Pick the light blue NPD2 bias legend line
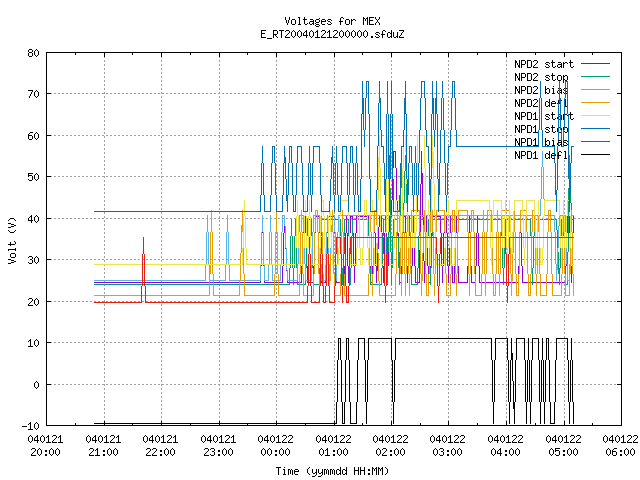The height and width of the screenshot is (480, 640). (596, 90)
